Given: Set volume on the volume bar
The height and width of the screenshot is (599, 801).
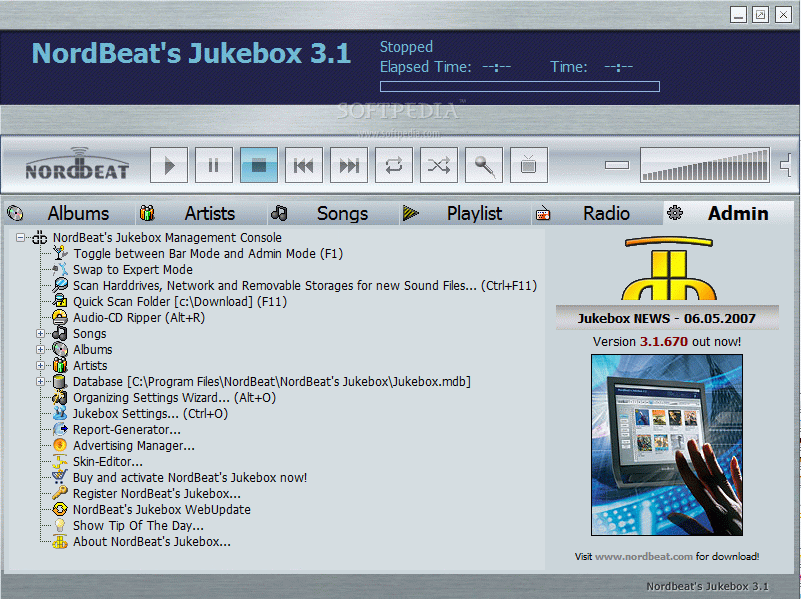Looking at the screenshot, I should [705, 165].
